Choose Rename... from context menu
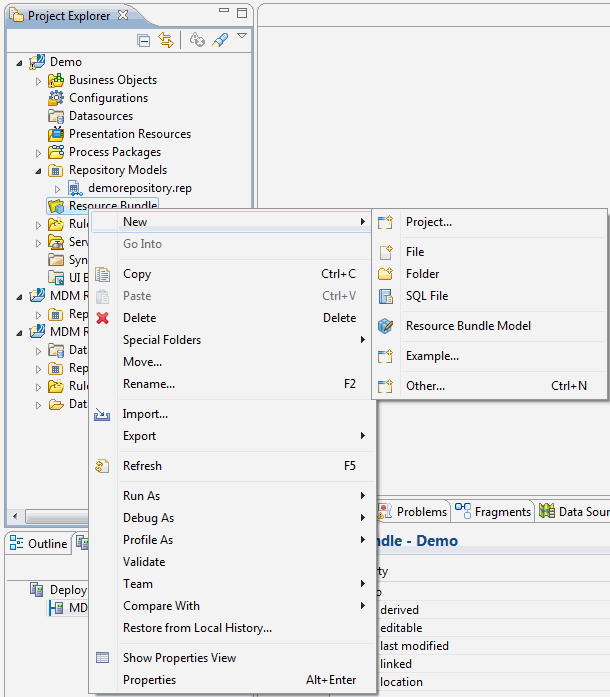This screenshot has height=697, width=610. pos(231,384)
